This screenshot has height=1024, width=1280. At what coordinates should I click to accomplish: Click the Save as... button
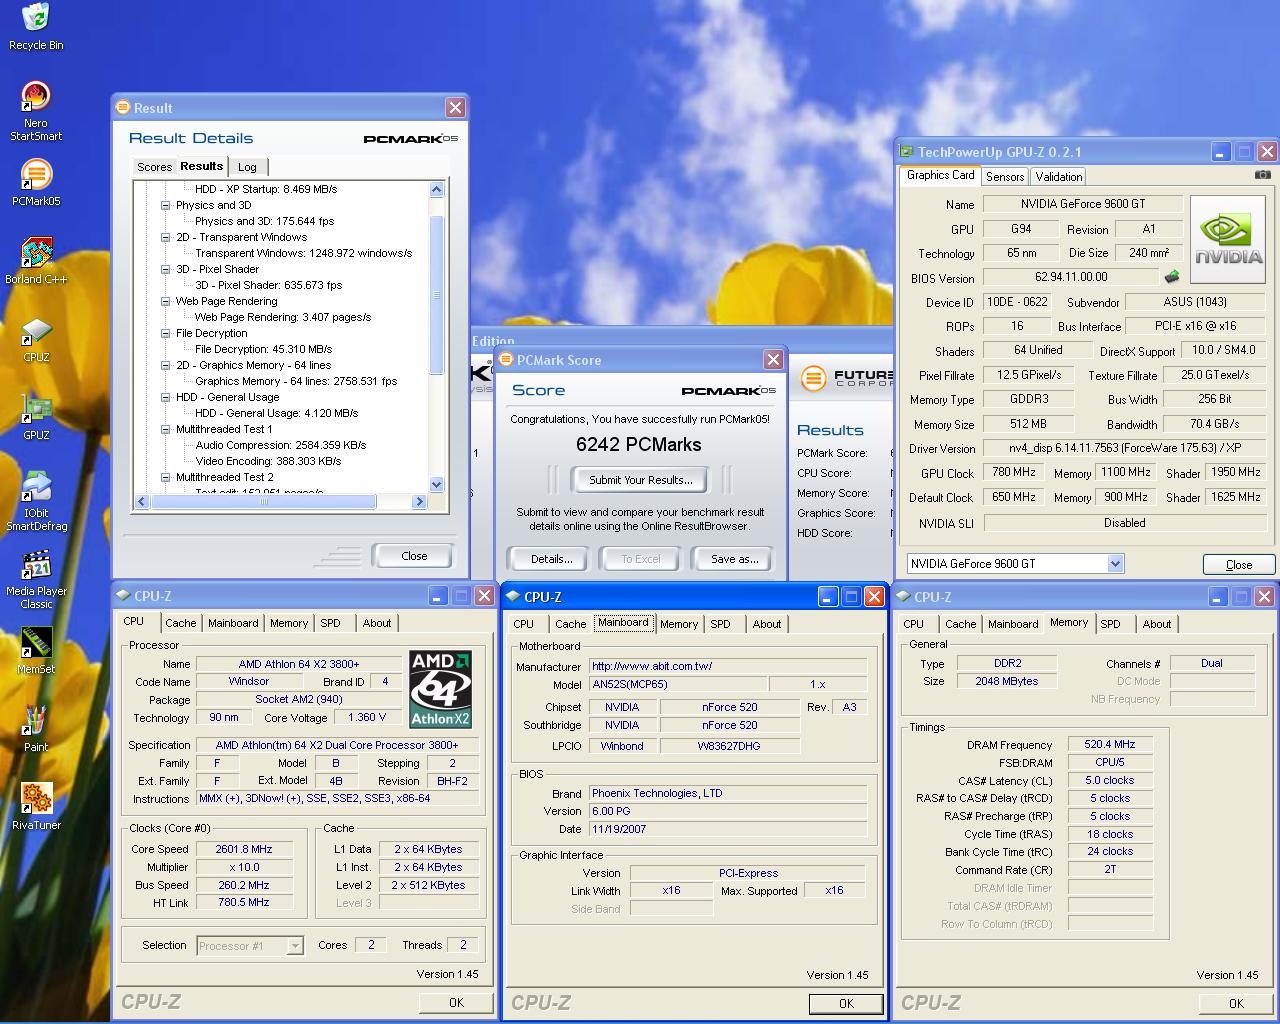click(734, 559)
